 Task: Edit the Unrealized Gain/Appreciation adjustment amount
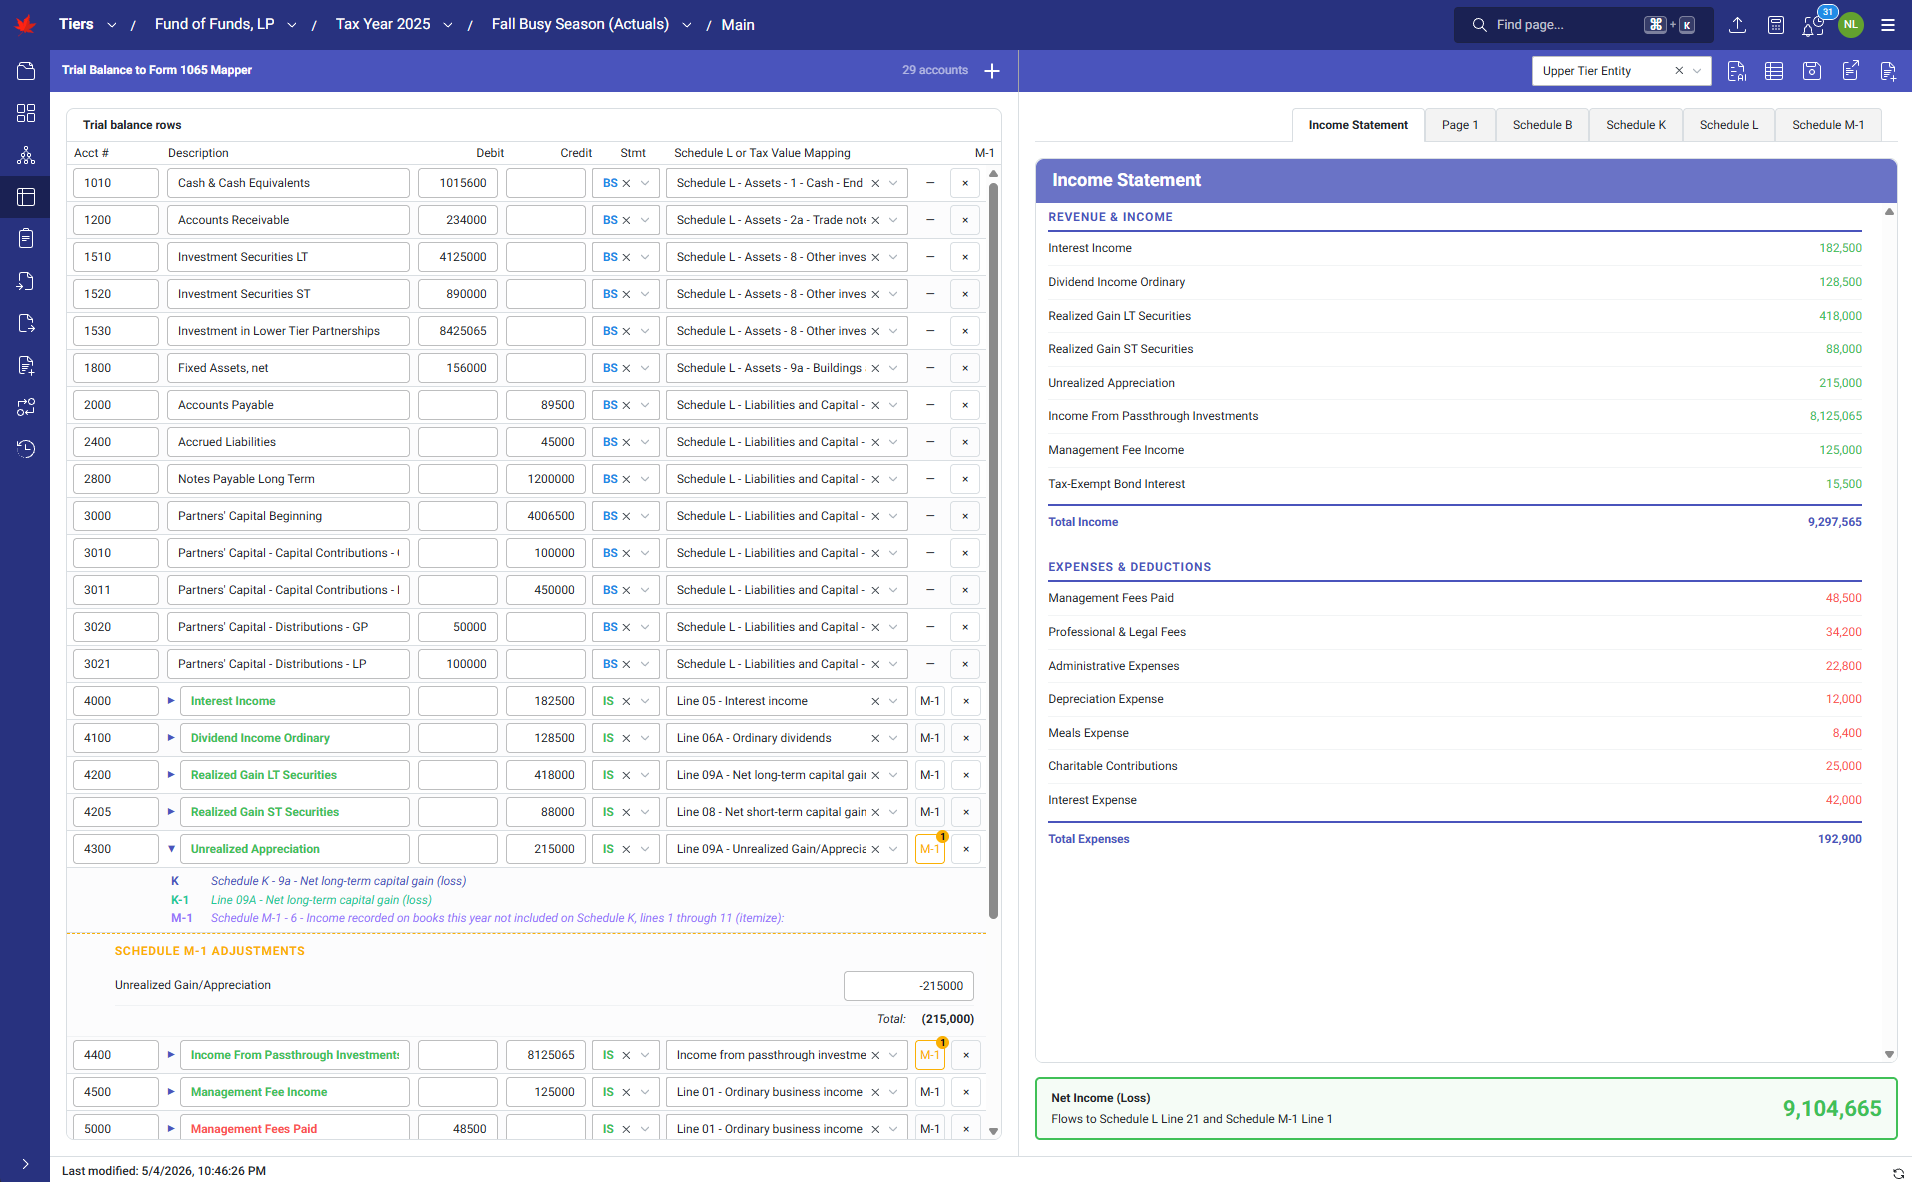[909, 986]
